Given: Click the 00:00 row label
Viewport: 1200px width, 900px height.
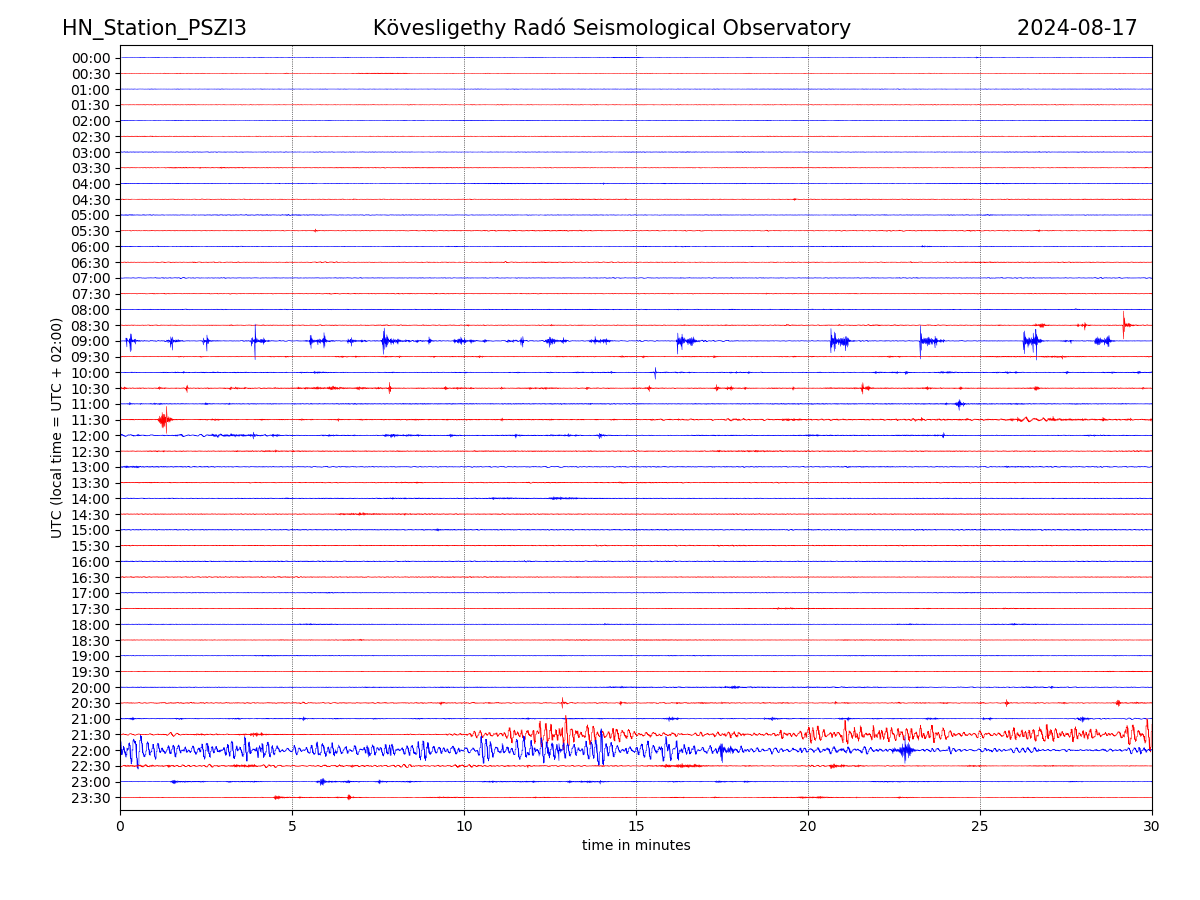Looking at the screenshot, I should point(91,58).
